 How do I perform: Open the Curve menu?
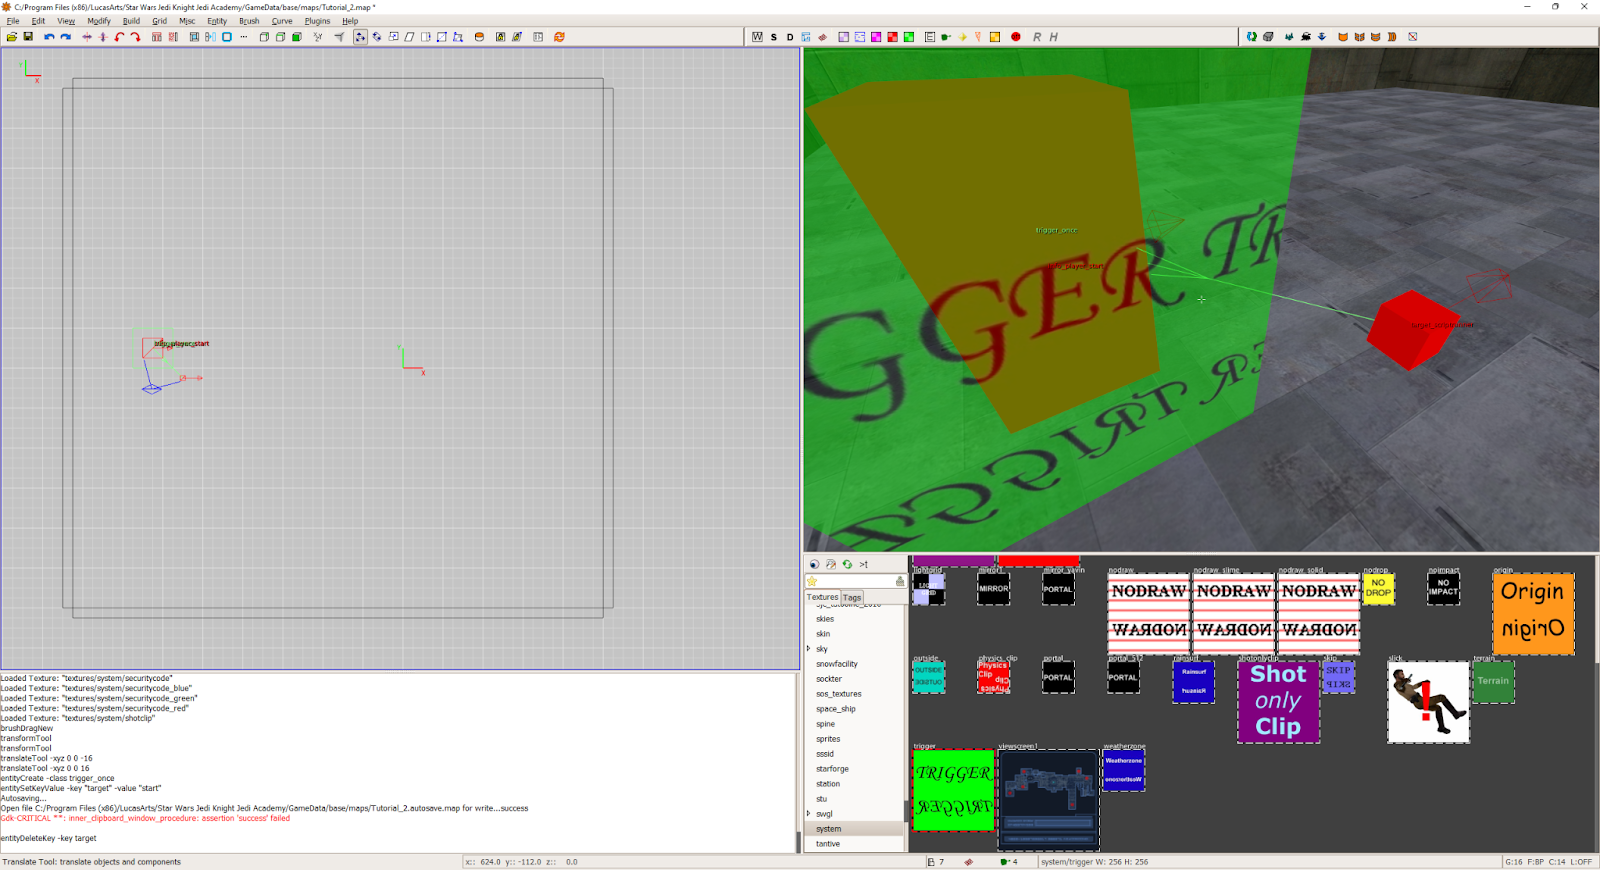(282, 21)
